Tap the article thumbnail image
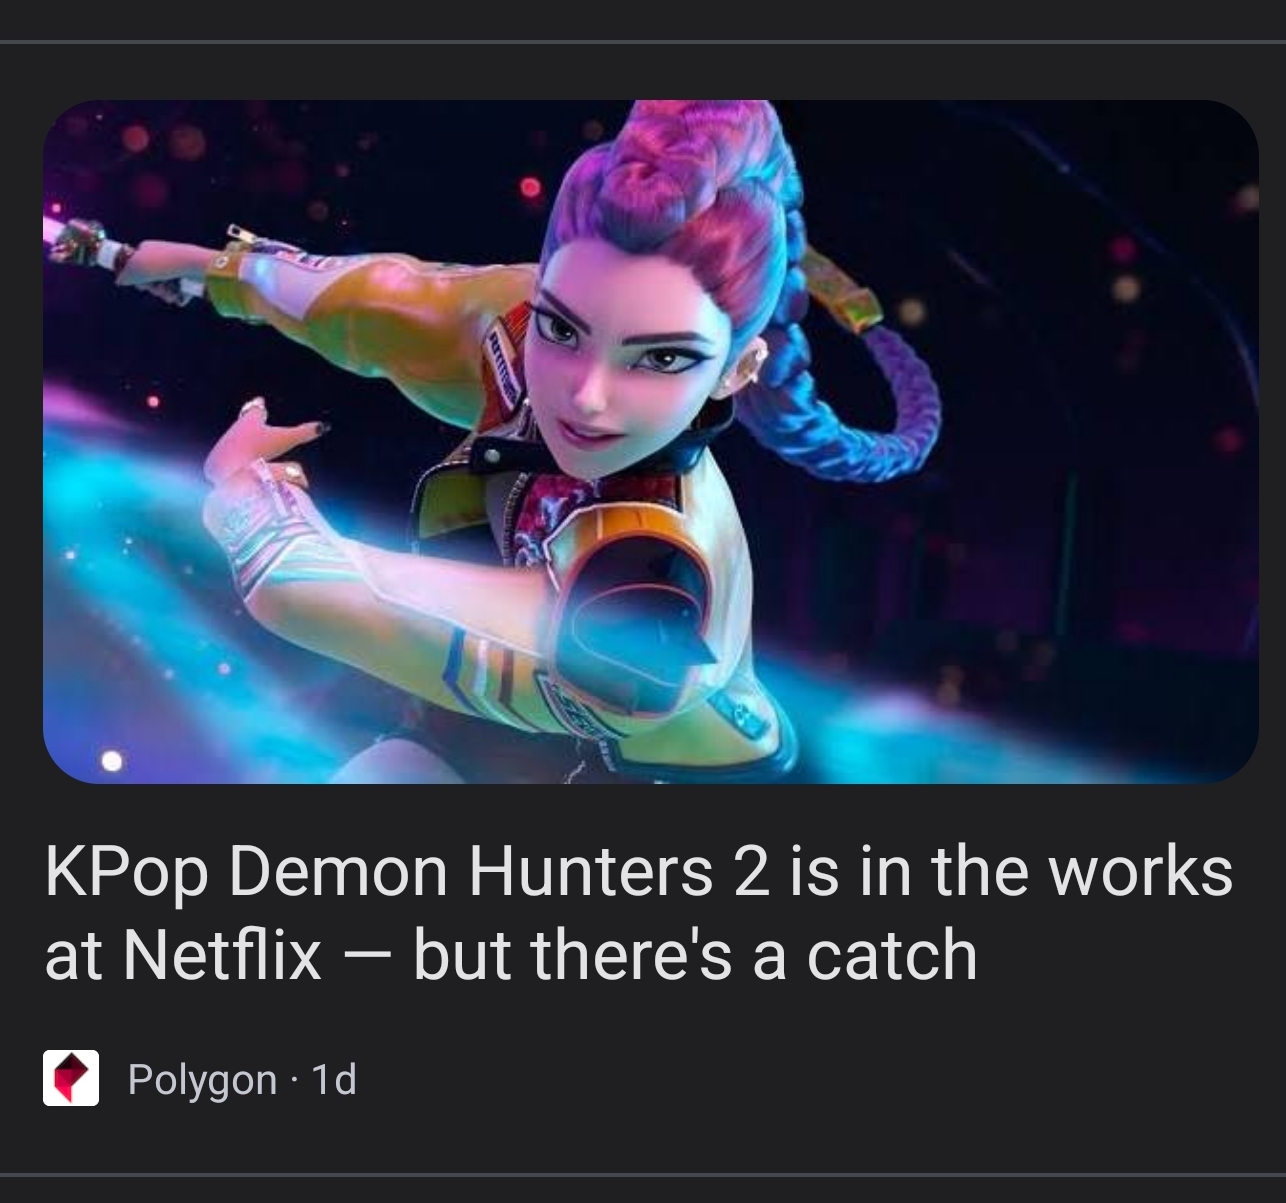This screenshot has height=1203, width=1286. 650,441
